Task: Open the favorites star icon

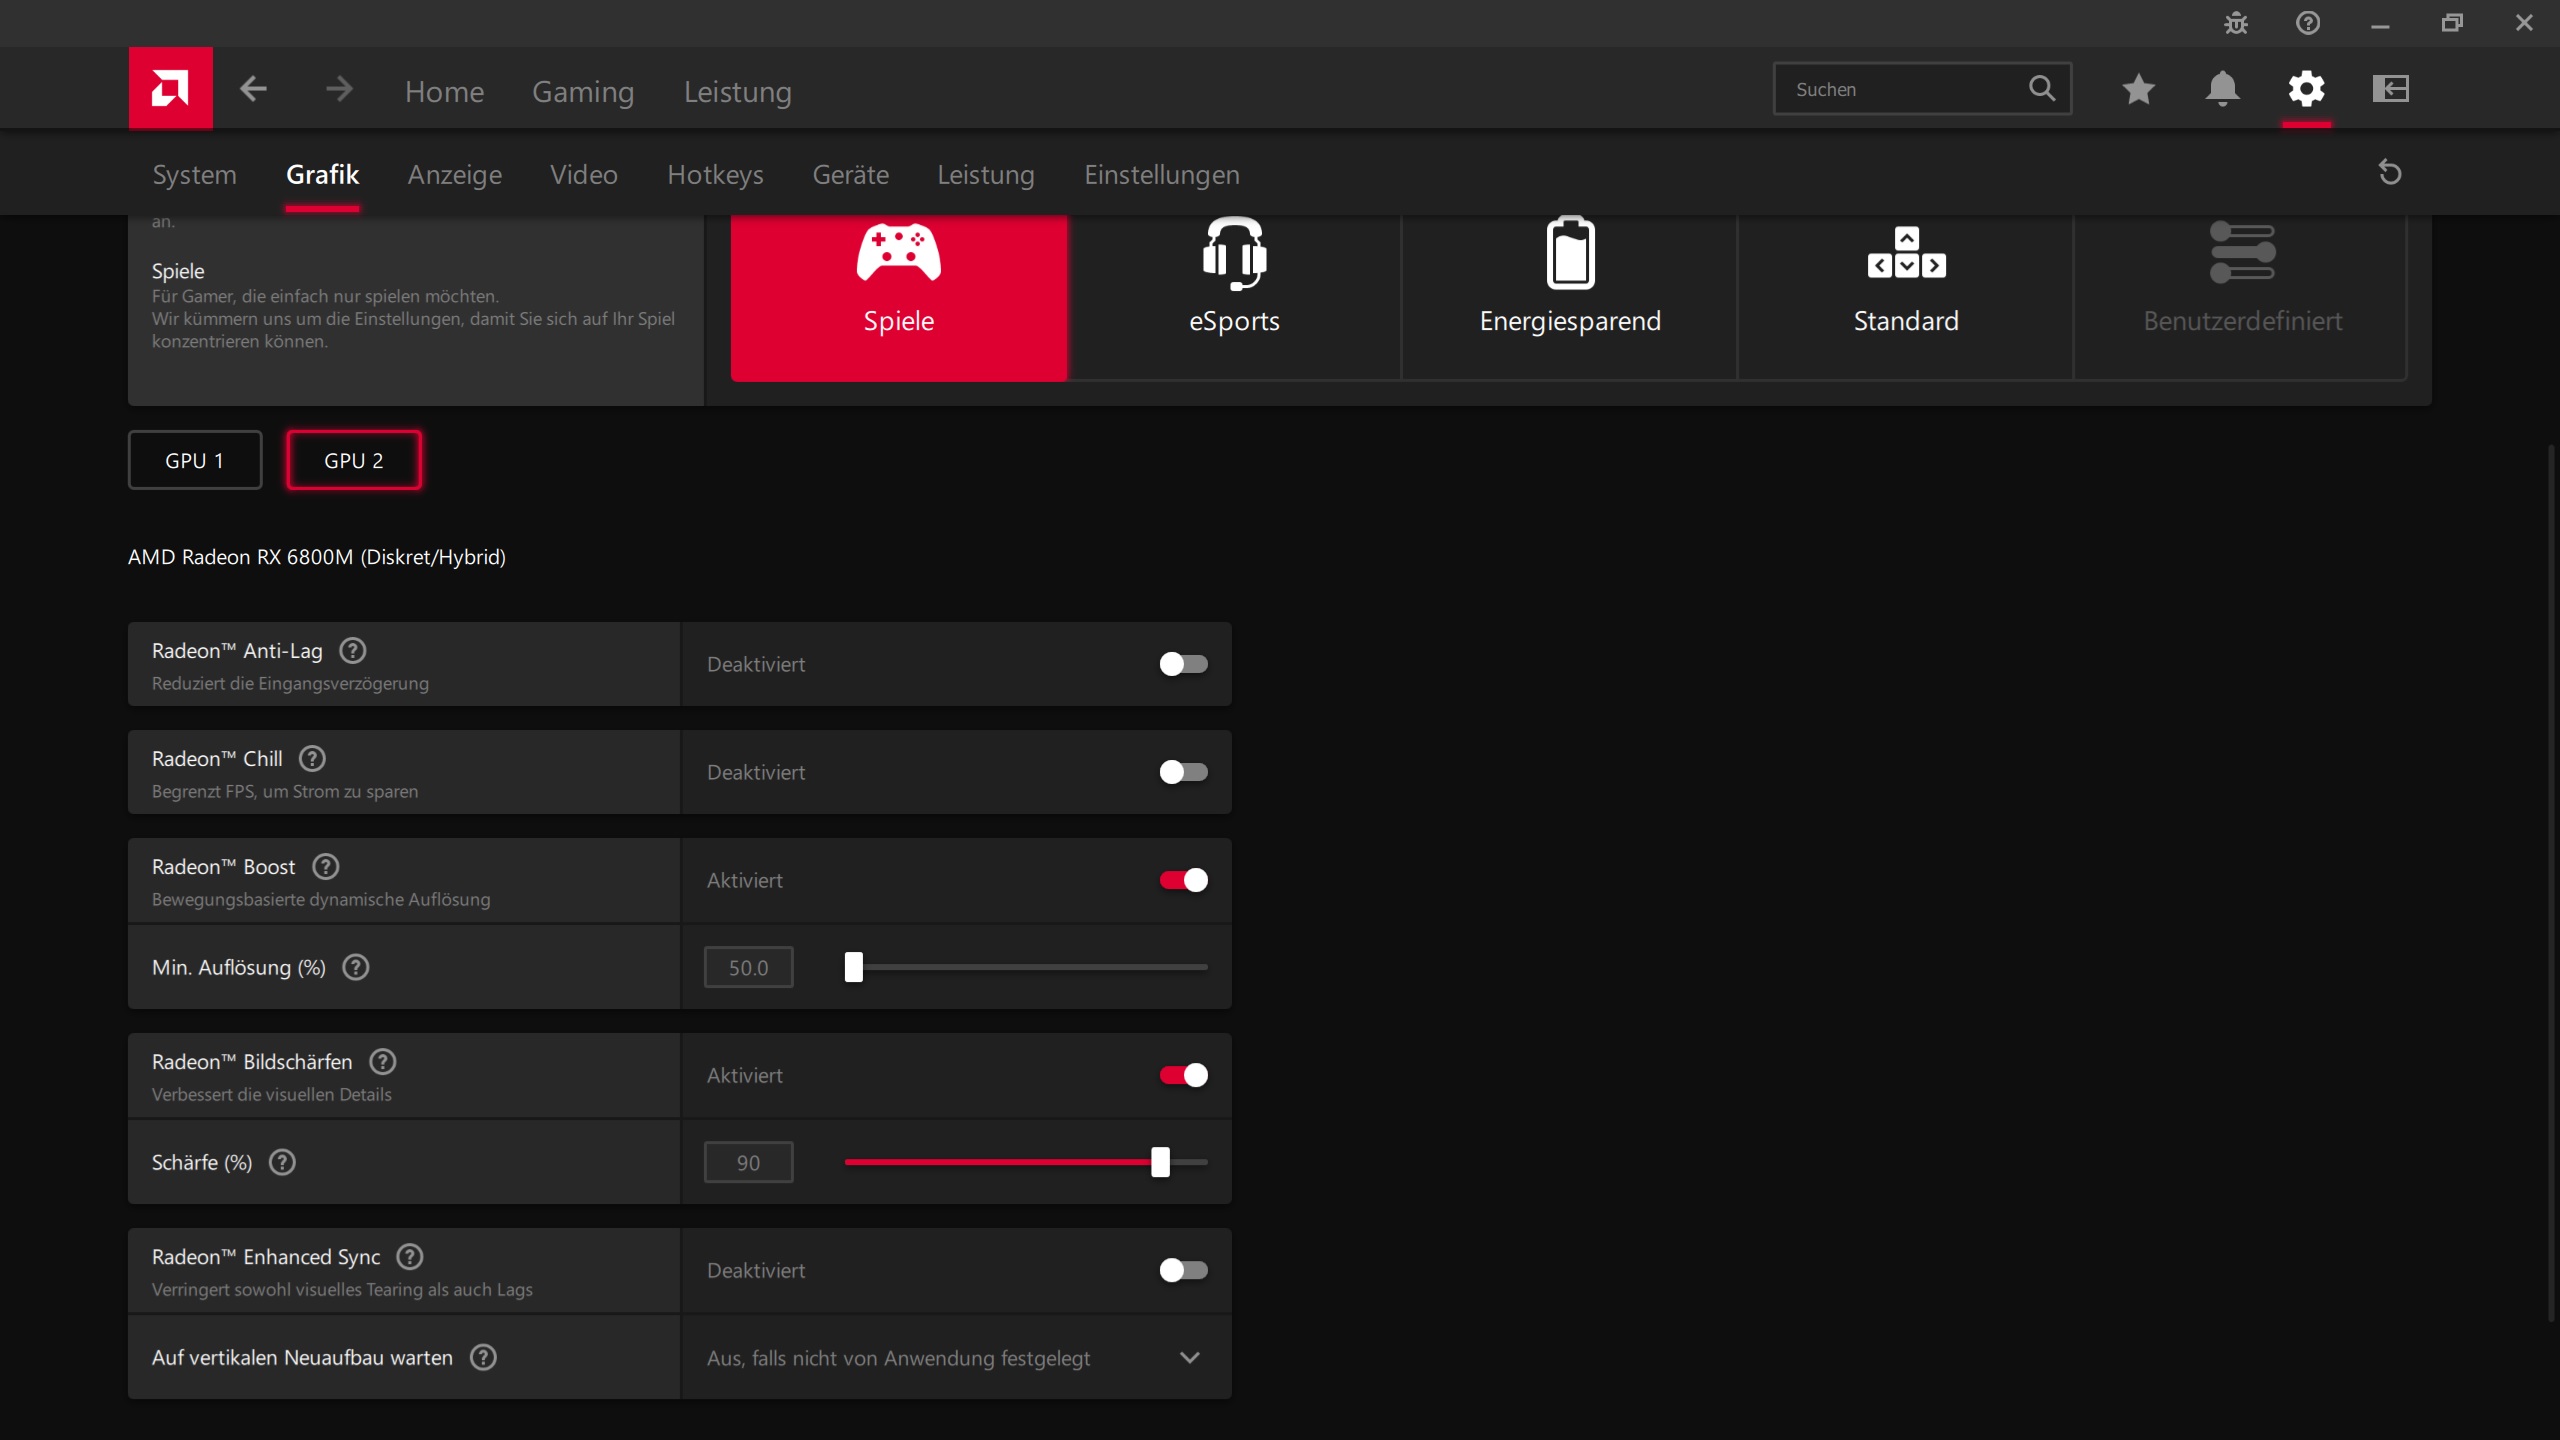Action: [2138, 89]
